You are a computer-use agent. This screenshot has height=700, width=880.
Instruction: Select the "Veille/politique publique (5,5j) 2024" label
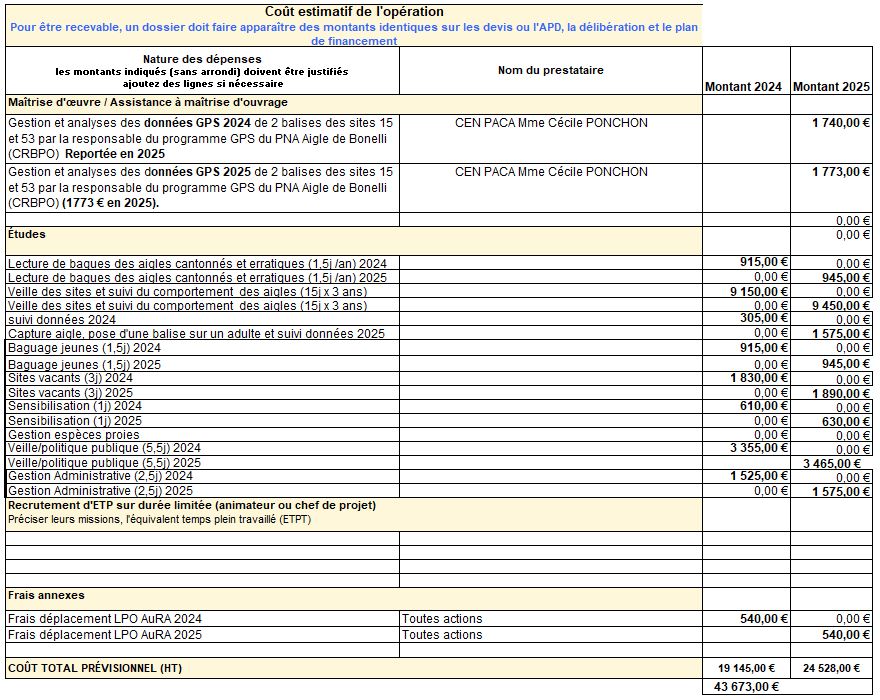[x=104, y=448]
